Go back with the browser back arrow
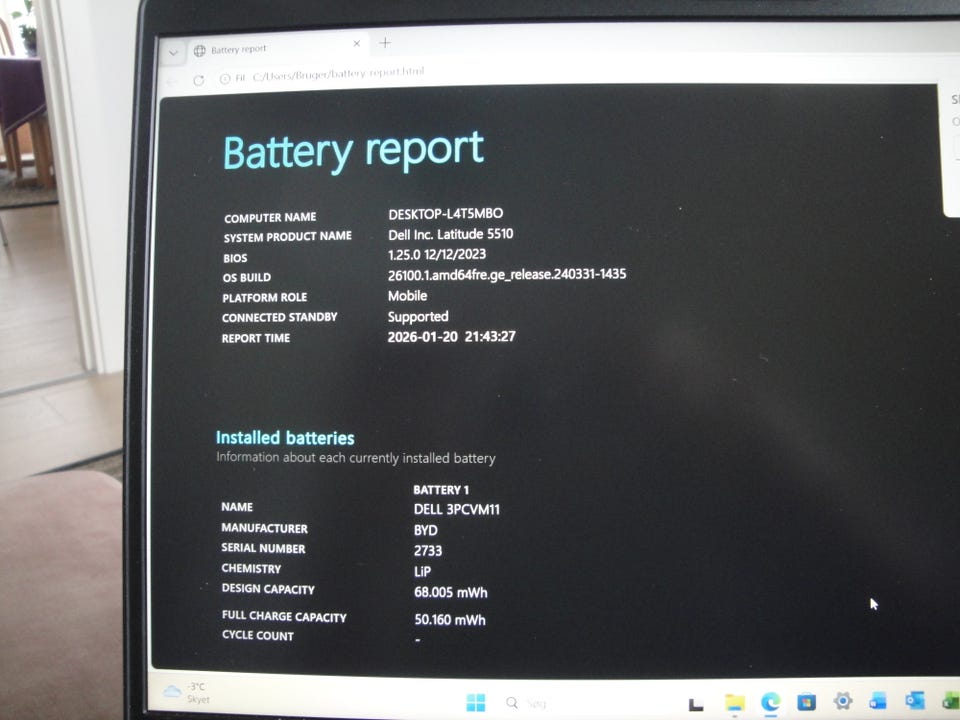The image size is (960, 720). [172, 81]
